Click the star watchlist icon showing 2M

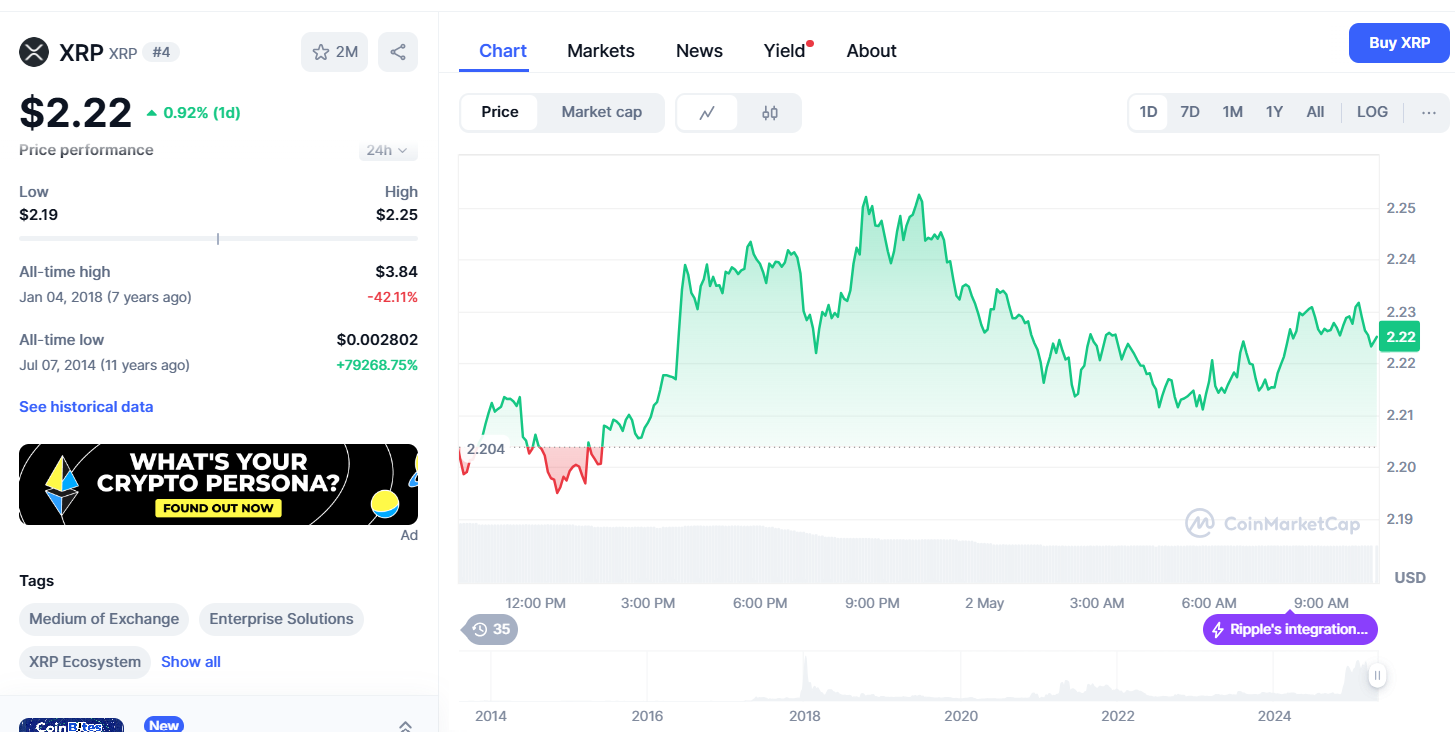pyautogui.click(x=334, y=52)
